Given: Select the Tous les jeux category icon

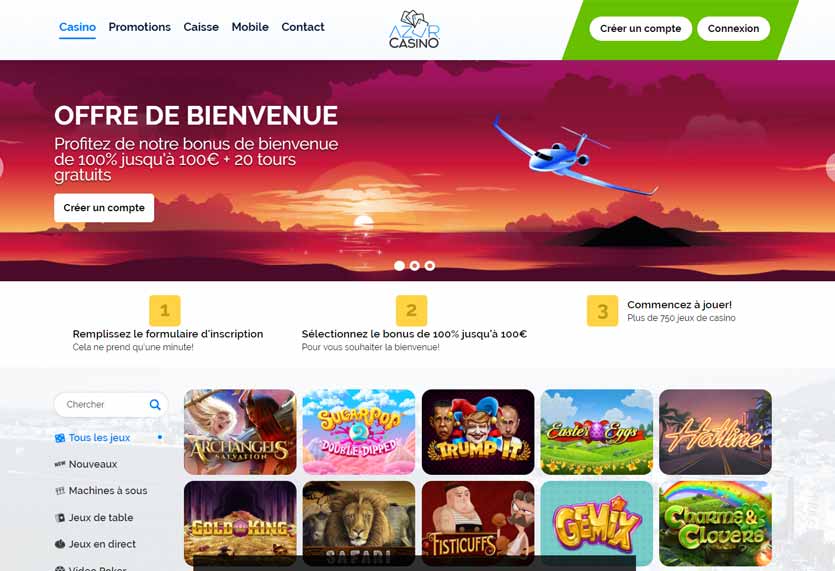Looking at the screenshot, I should pos(60,438).
